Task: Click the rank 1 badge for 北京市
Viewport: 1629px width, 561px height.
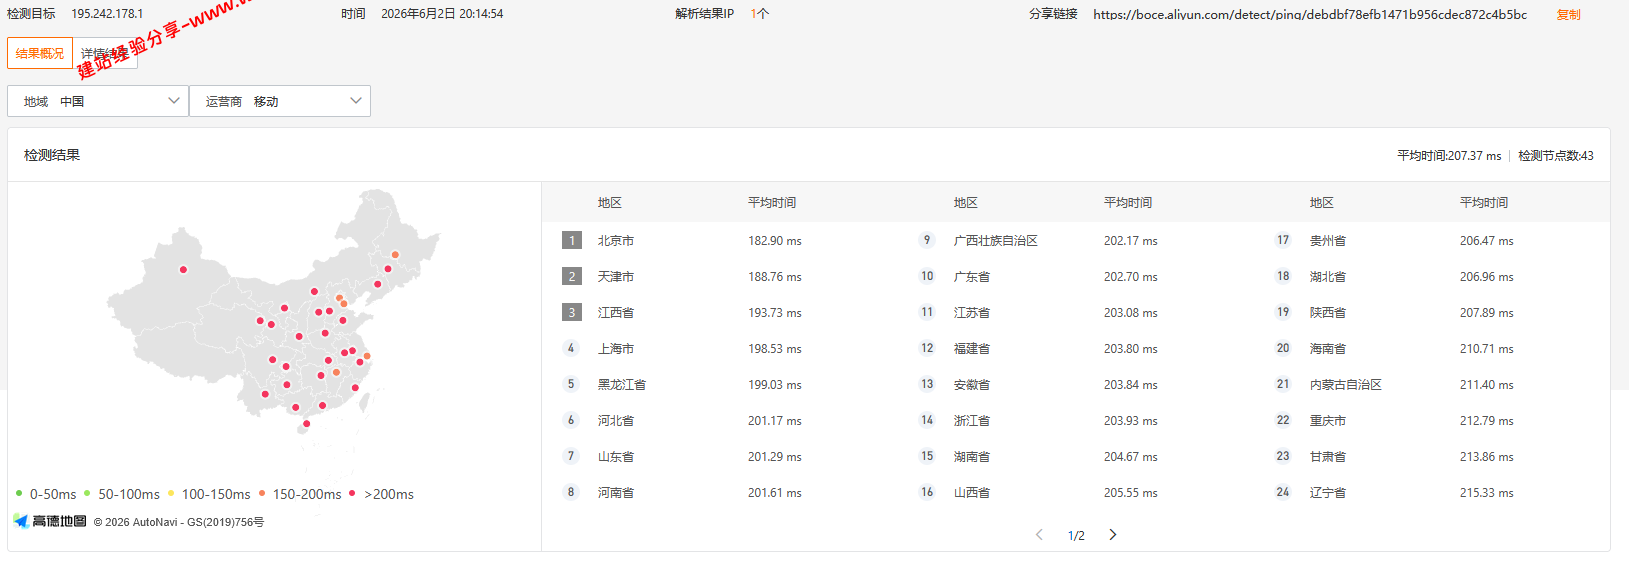Action: [x=572, y=240]
